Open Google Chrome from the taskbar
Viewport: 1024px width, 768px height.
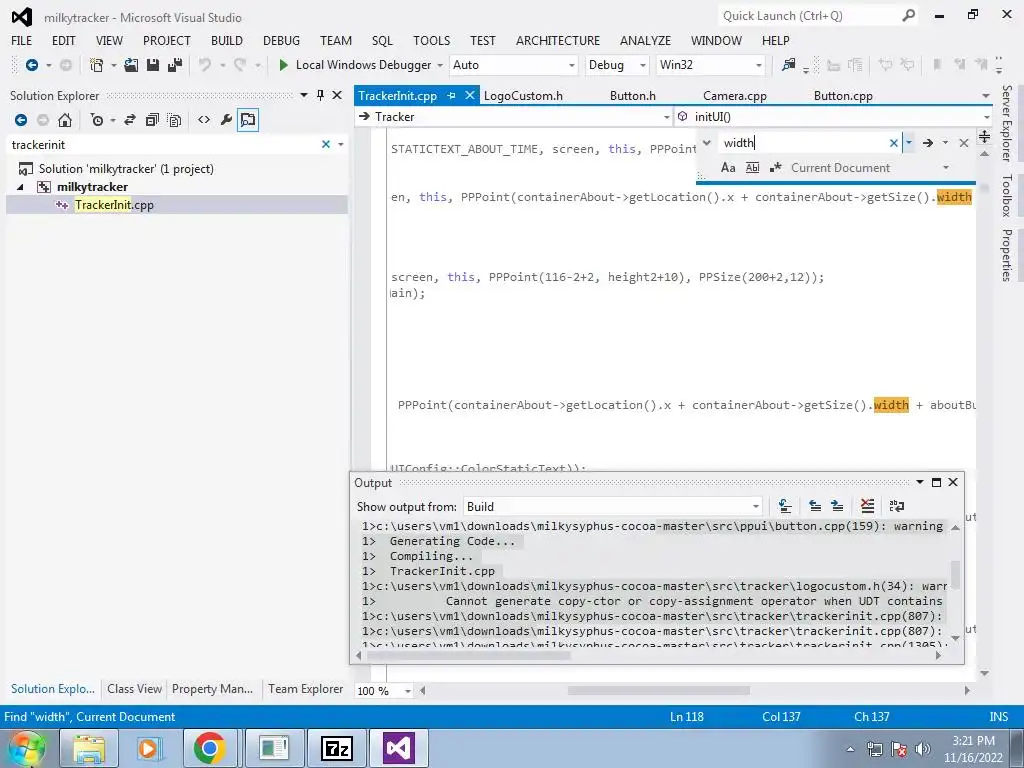pos(209,748)
